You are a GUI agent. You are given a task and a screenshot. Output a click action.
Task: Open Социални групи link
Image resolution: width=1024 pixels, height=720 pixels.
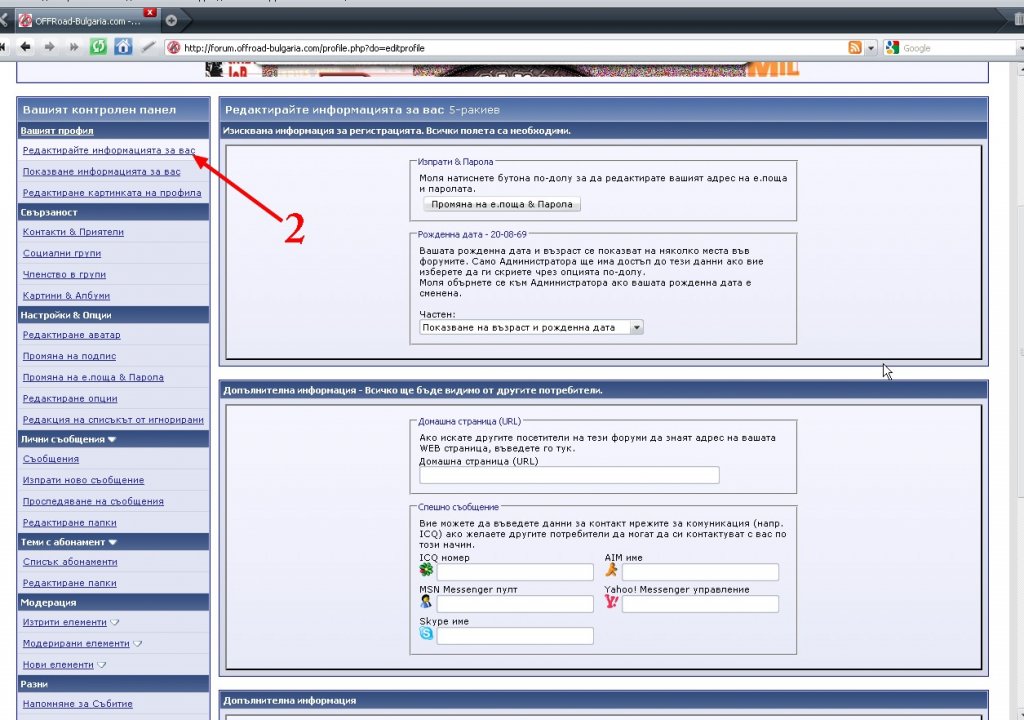pos(62,253)
